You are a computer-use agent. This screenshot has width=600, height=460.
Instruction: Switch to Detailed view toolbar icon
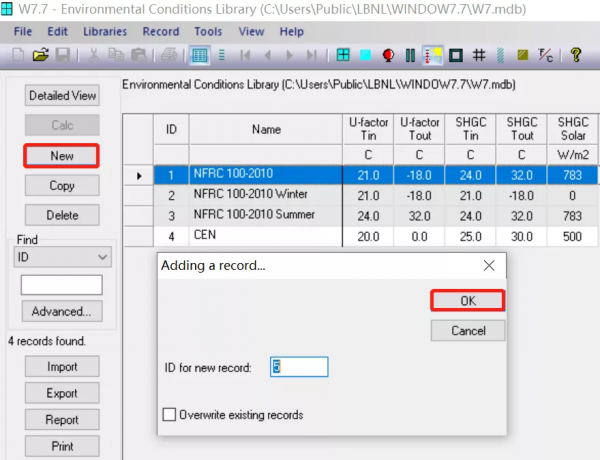coord(222,55)
